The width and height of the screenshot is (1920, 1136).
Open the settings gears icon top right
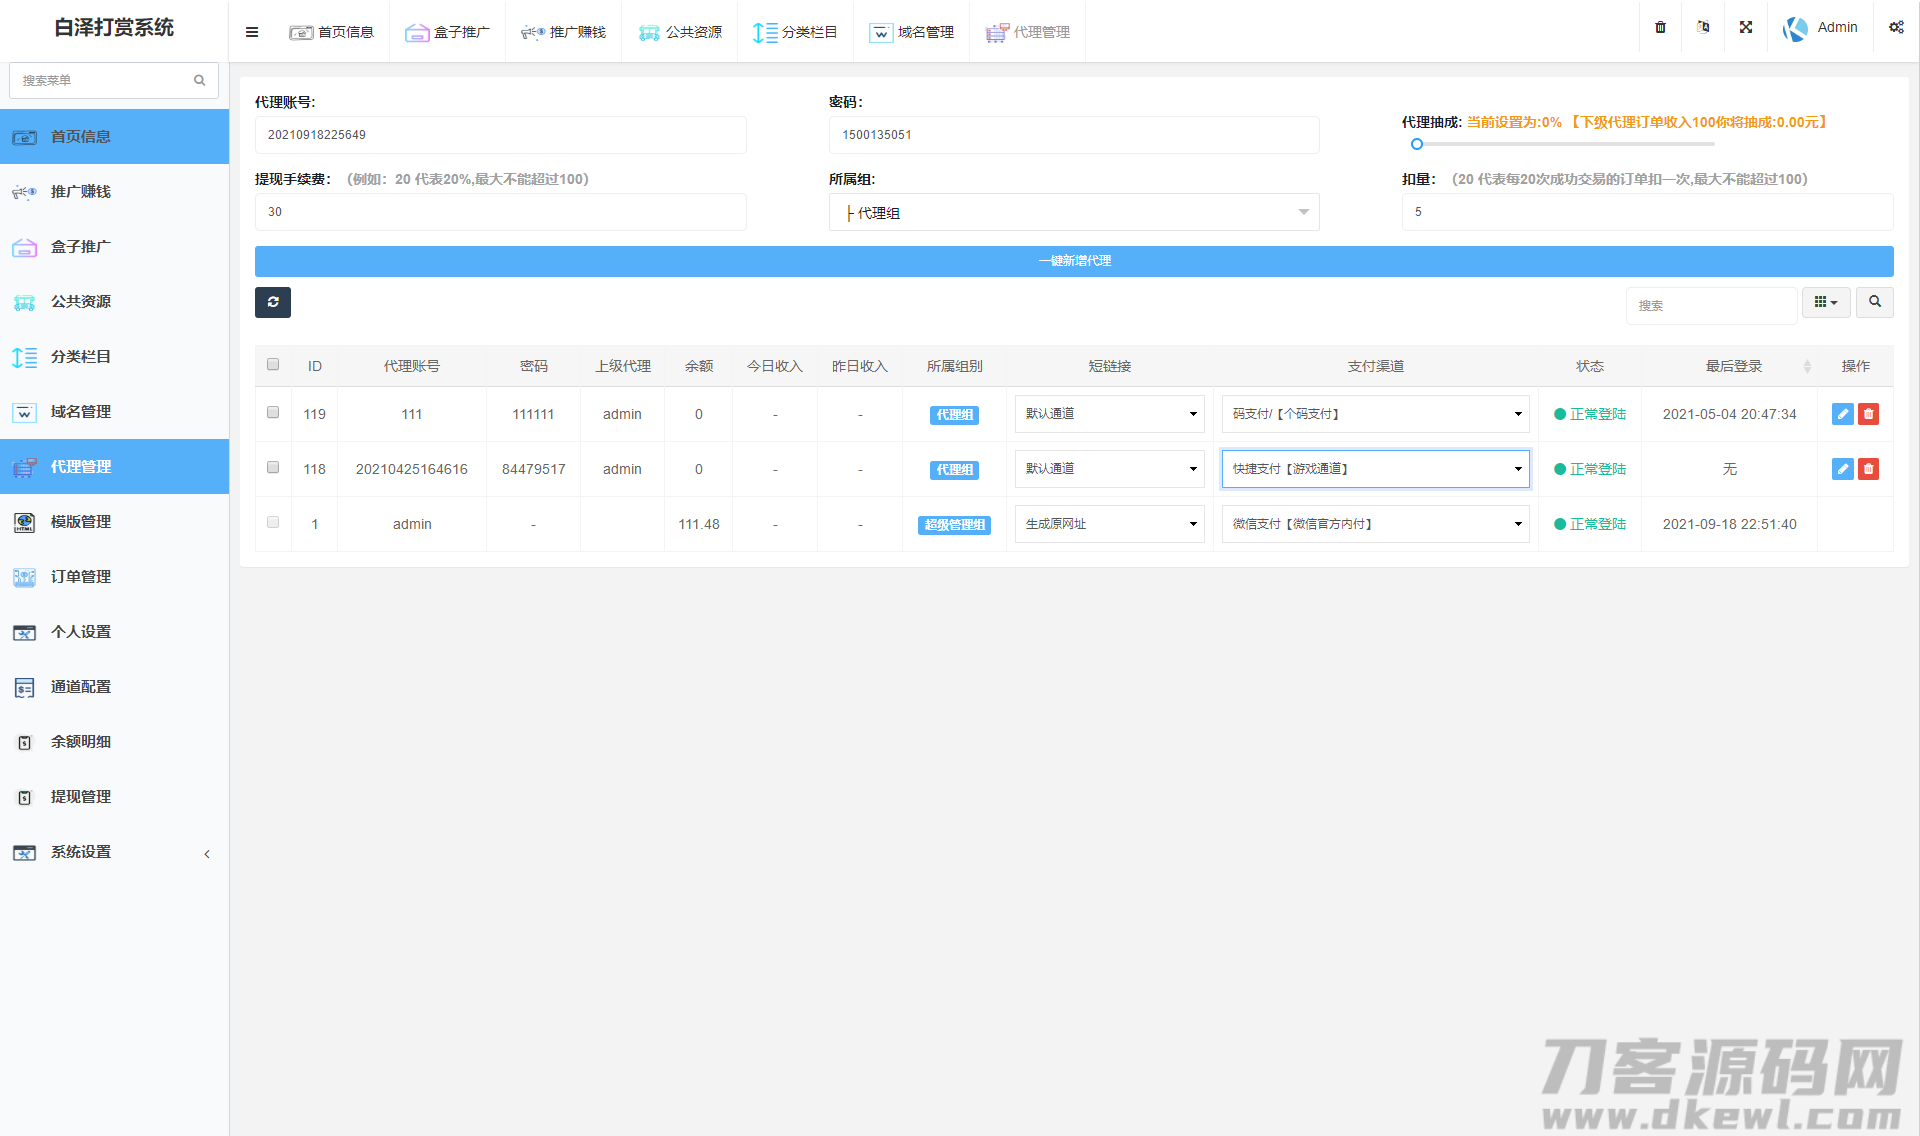point(1896,28)
